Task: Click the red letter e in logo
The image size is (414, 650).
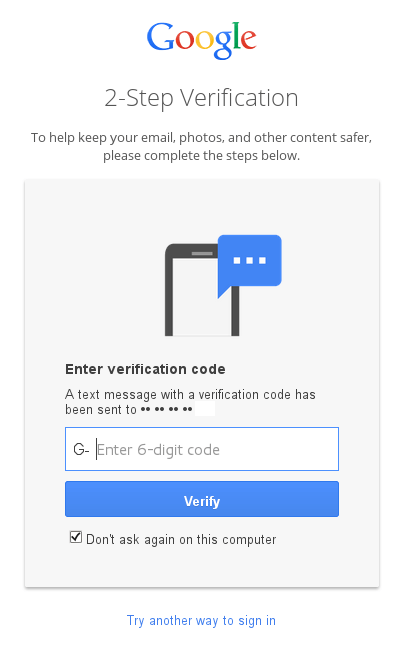Action: click(248, 41)
